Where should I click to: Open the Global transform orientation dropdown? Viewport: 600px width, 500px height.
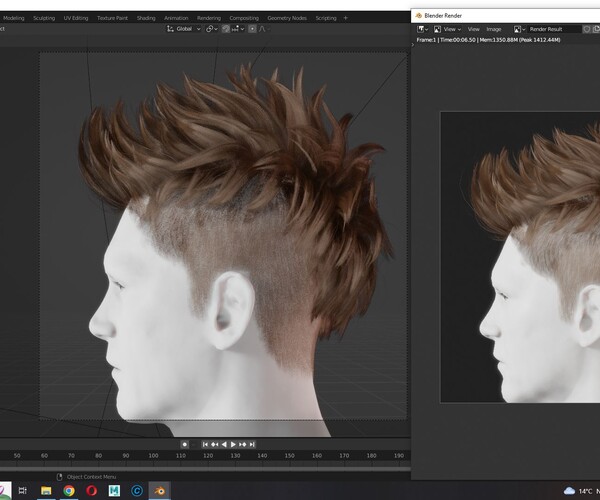pos(184,29)
